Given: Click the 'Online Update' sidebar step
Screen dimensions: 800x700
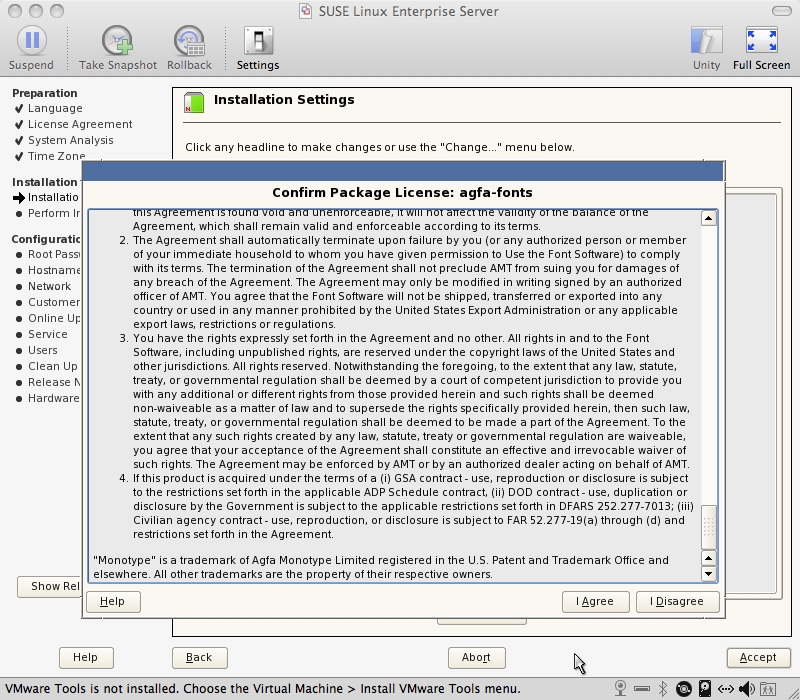Looking at the screenshot, I should pos(54,318).
